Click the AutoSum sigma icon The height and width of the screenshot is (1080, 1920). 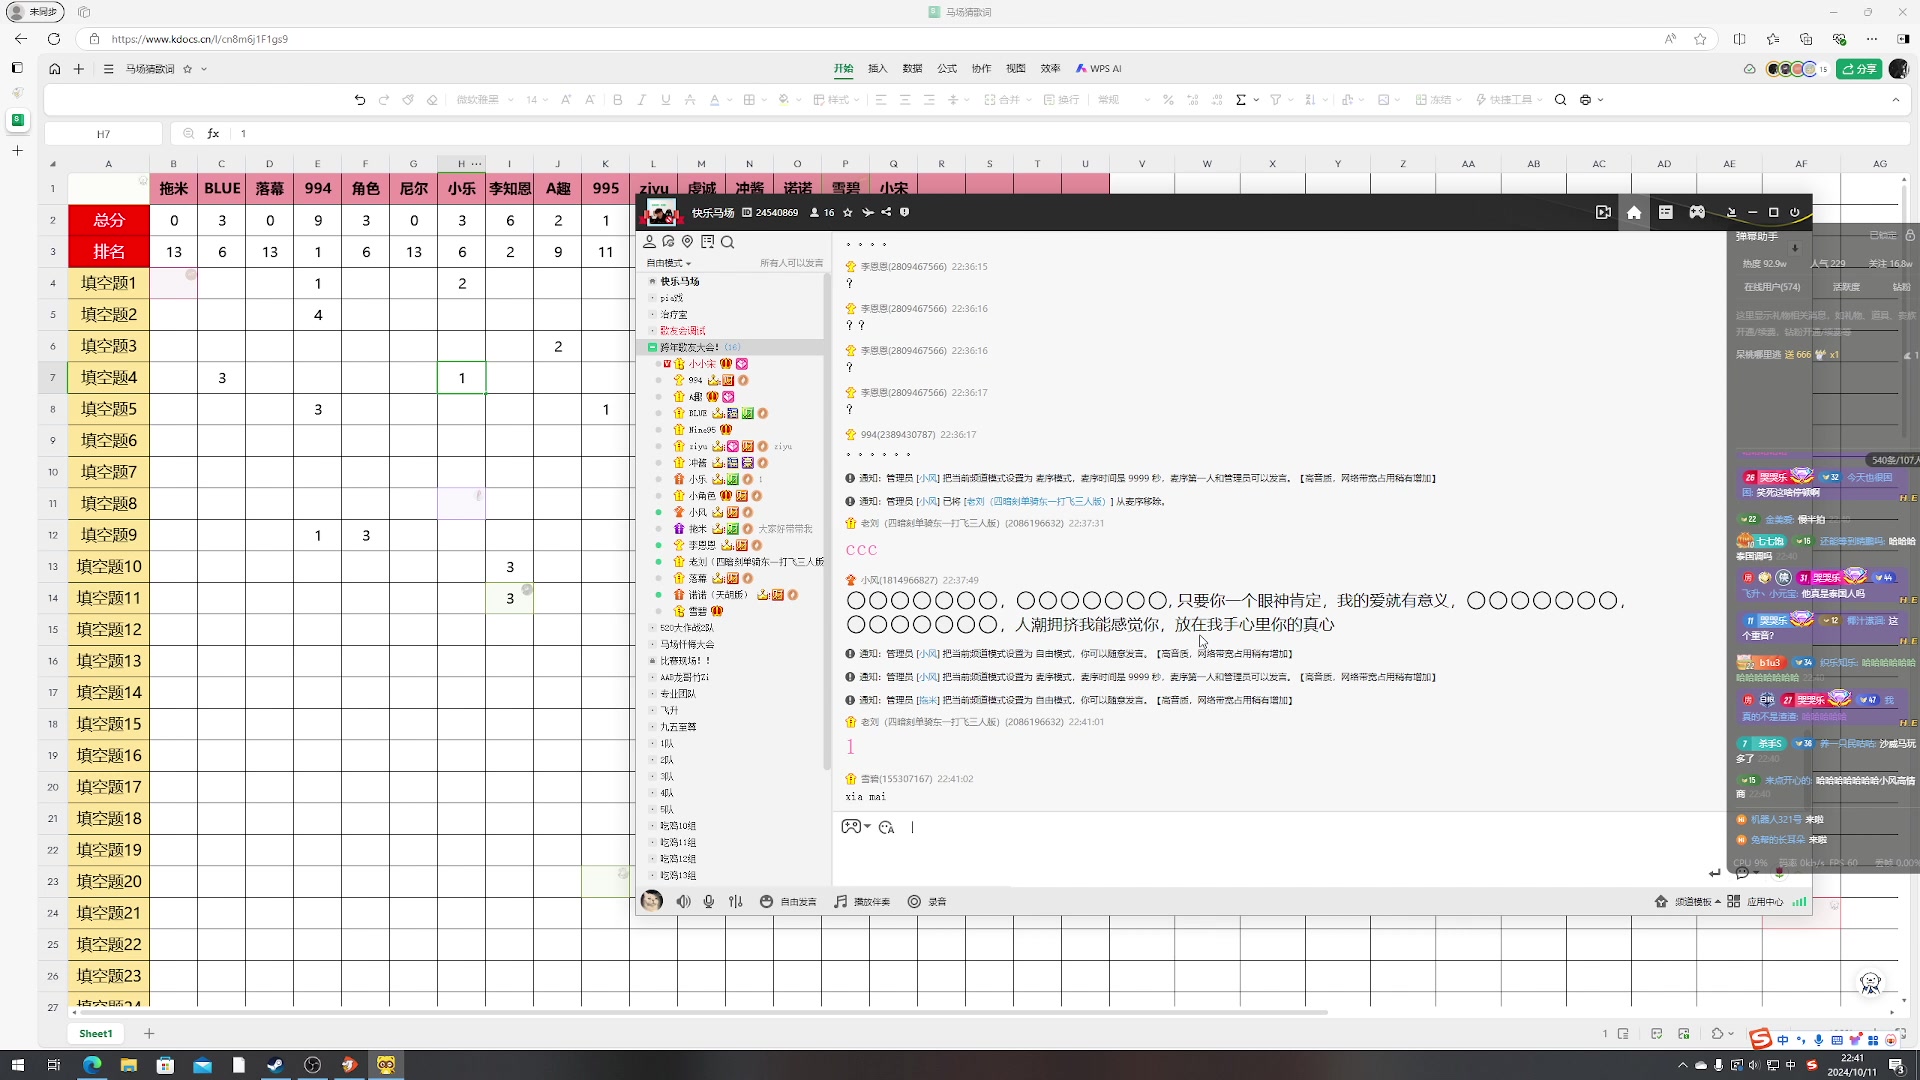[1241, 100]
